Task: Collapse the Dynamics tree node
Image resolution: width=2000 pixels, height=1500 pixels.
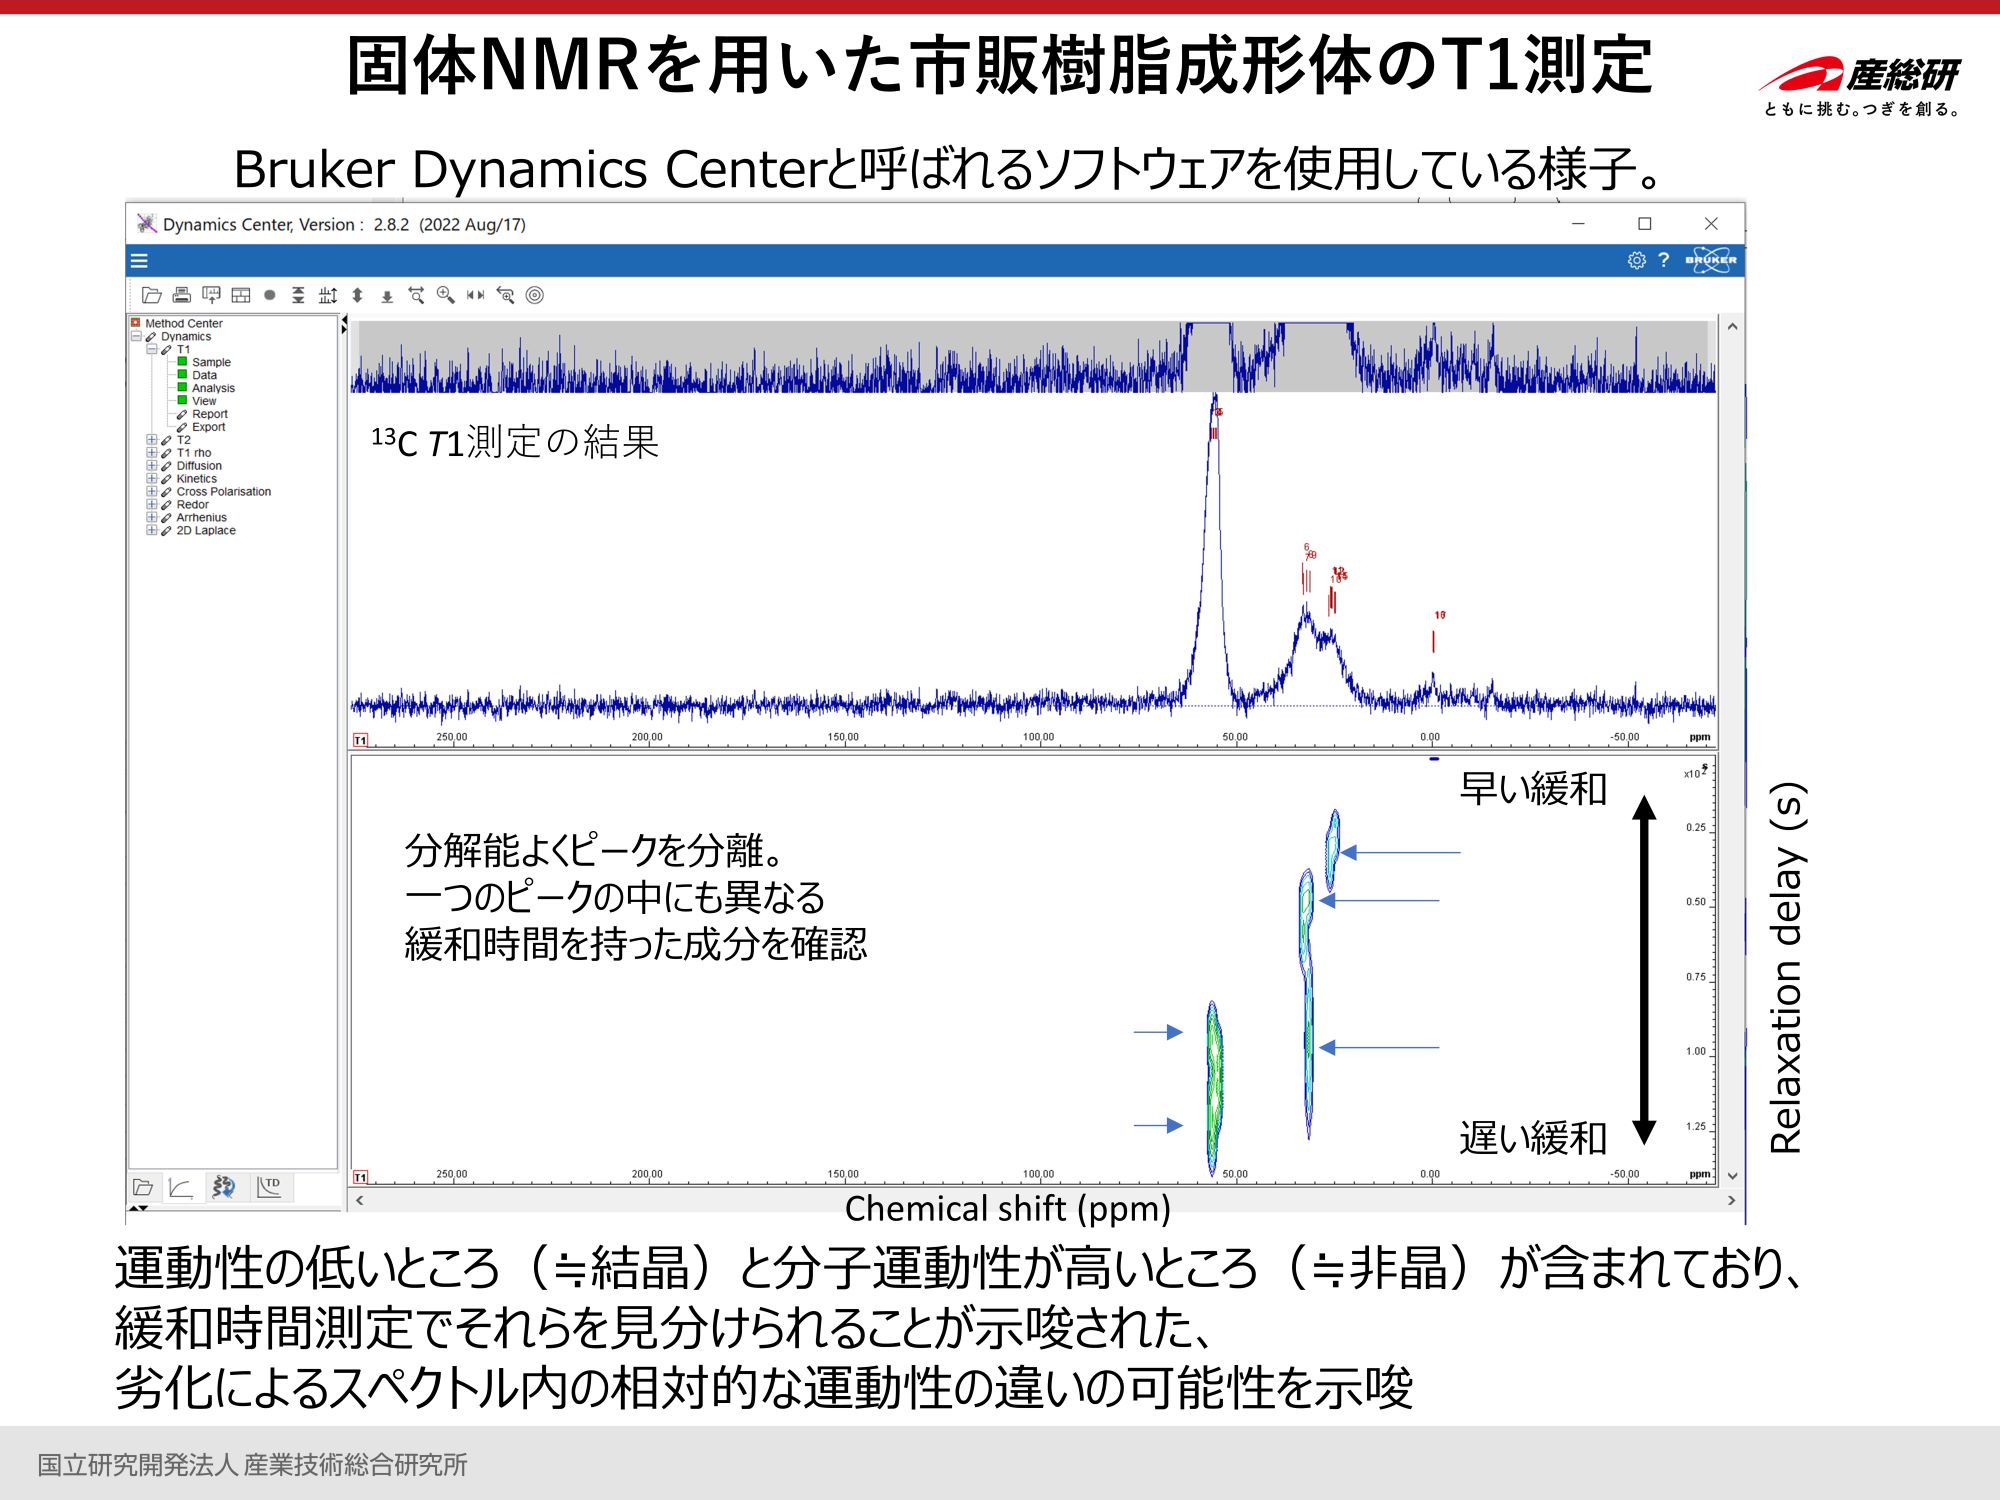Action: point(136,336)
